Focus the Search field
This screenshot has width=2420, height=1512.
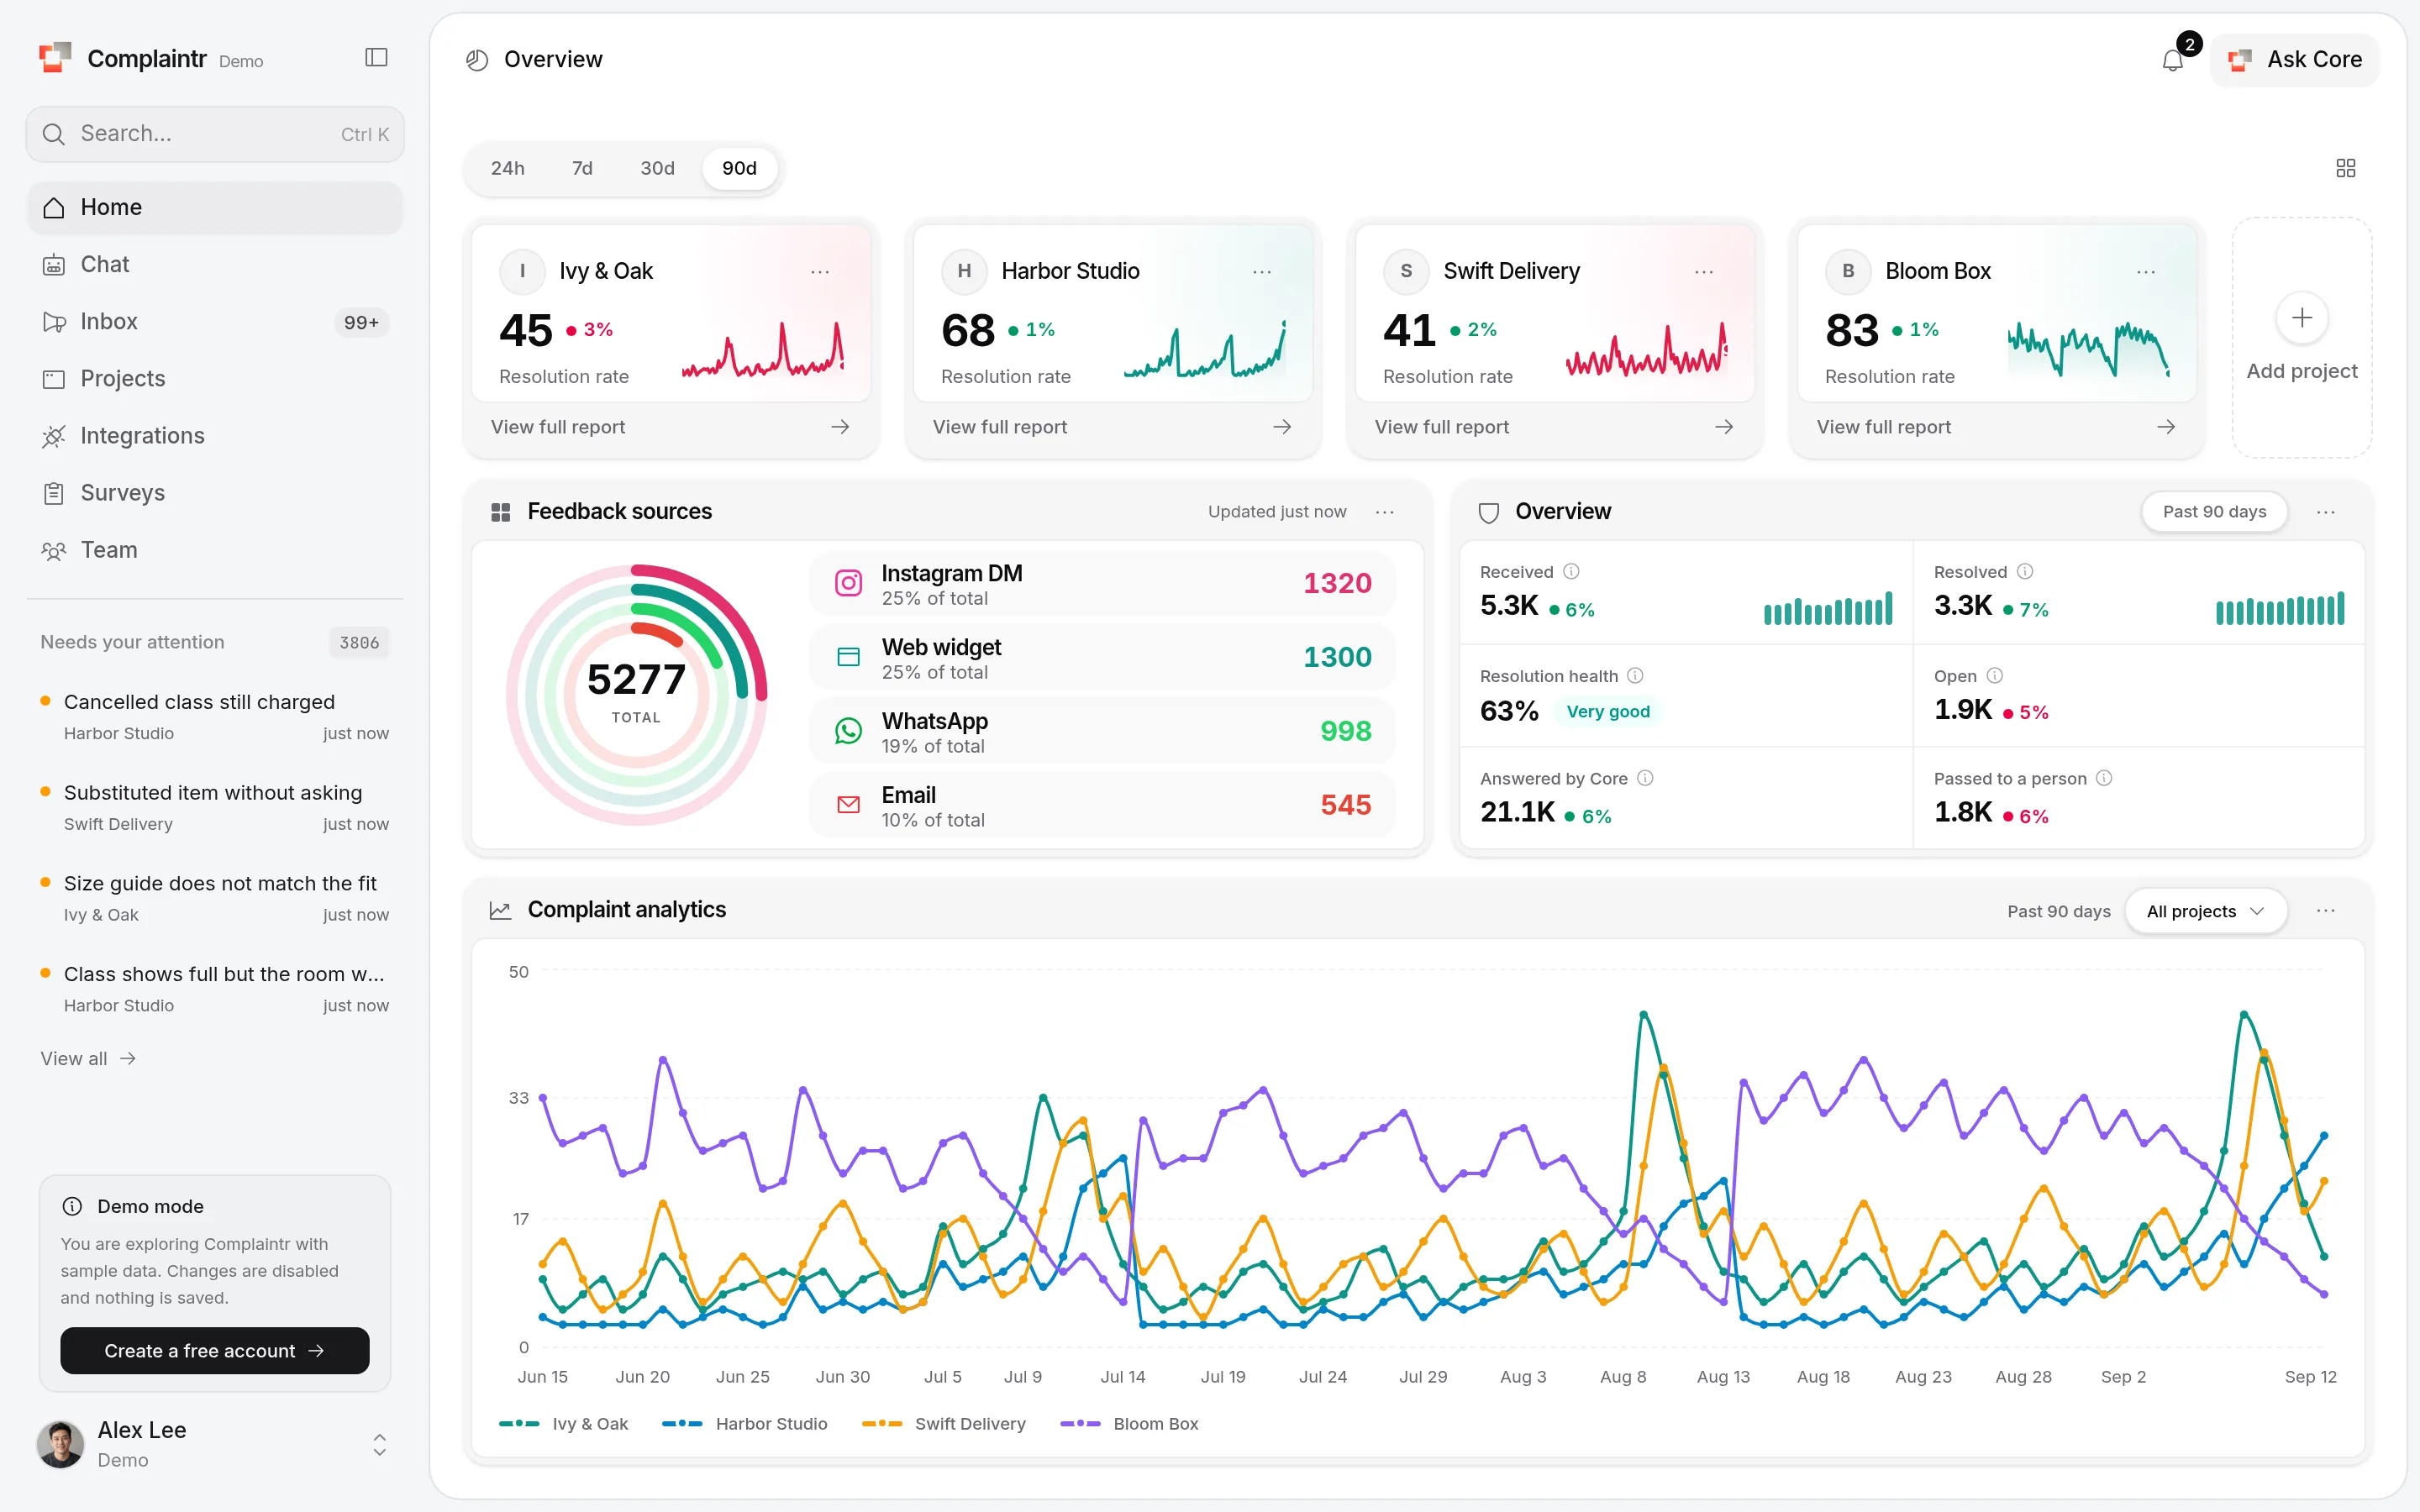[215, 134]
